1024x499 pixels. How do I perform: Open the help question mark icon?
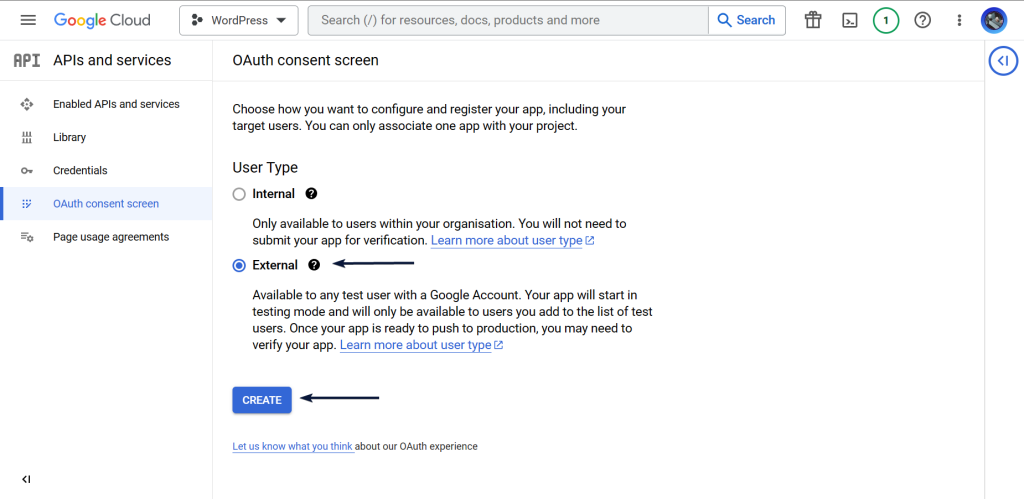pyautogui.click(x=922, y=20)
